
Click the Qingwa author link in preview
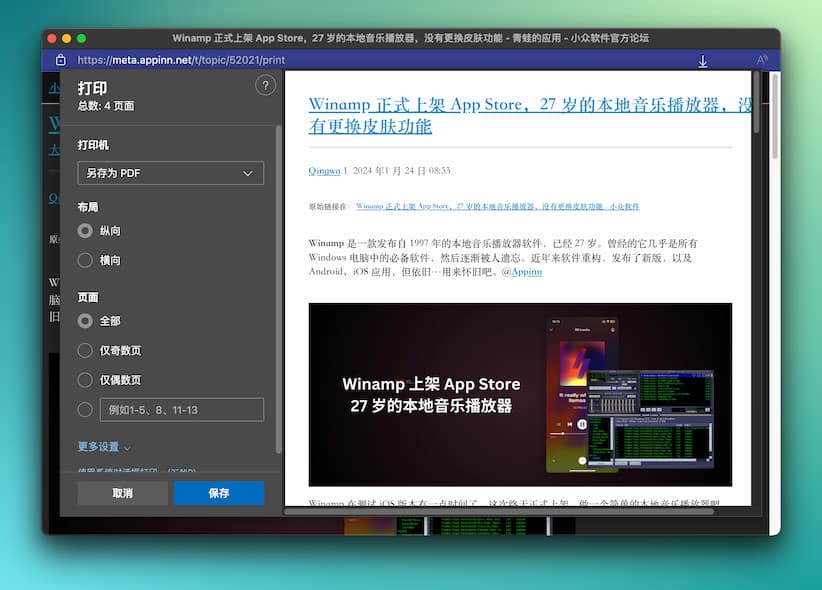324,171
